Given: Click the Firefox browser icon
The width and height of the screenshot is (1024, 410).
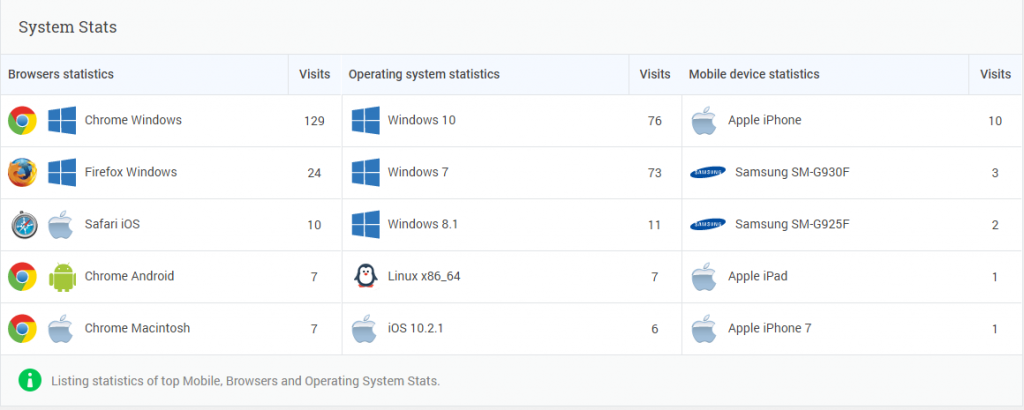Looking at the screenshot, I should (22, 172).
